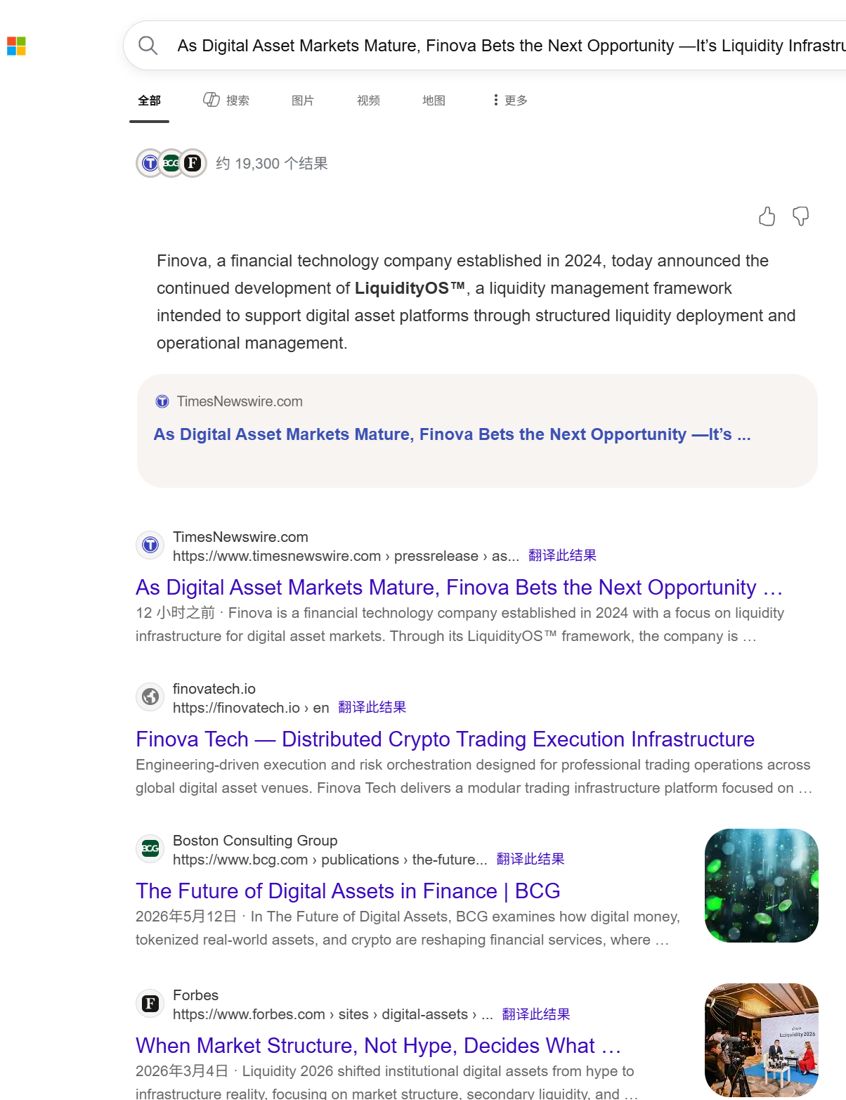This screenshot has height=1100, width=846.
Task: Click the small TimesNewswire icon in answer card
Action: point(162,401)
